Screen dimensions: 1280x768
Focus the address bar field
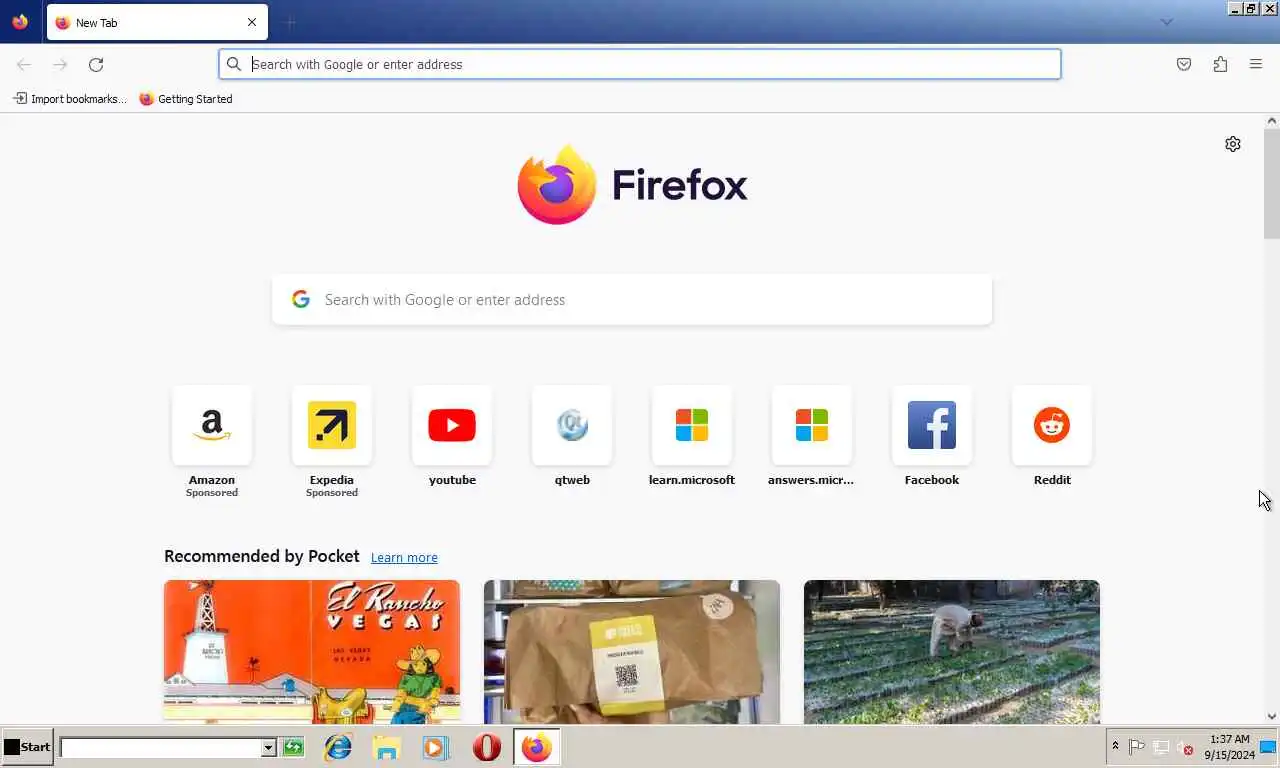point(640,64)
